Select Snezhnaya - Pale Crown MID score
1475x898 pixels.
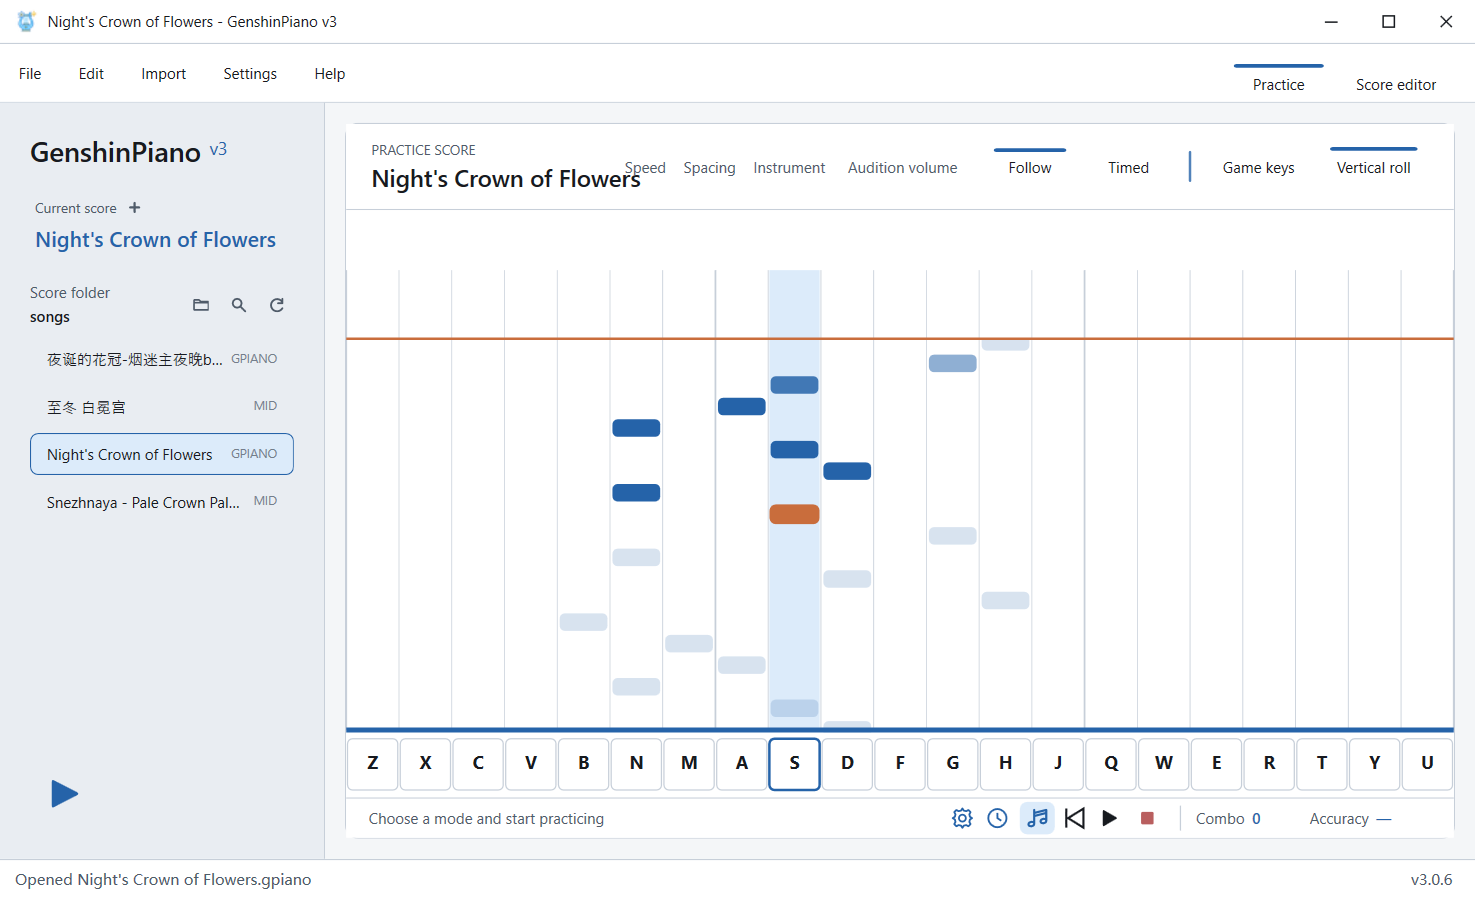pos(162,502)
